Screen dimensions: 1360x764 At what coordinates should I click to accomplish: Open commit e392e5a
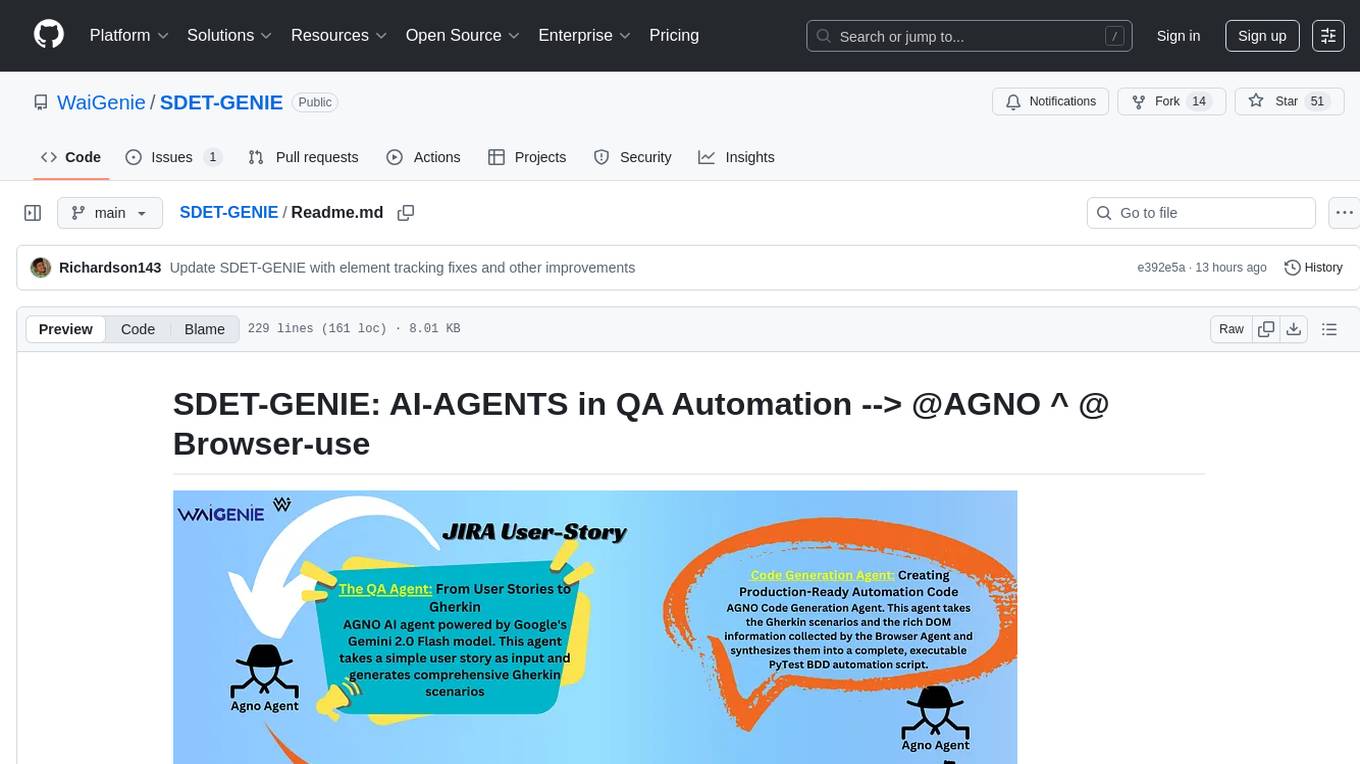[1161, 267]
